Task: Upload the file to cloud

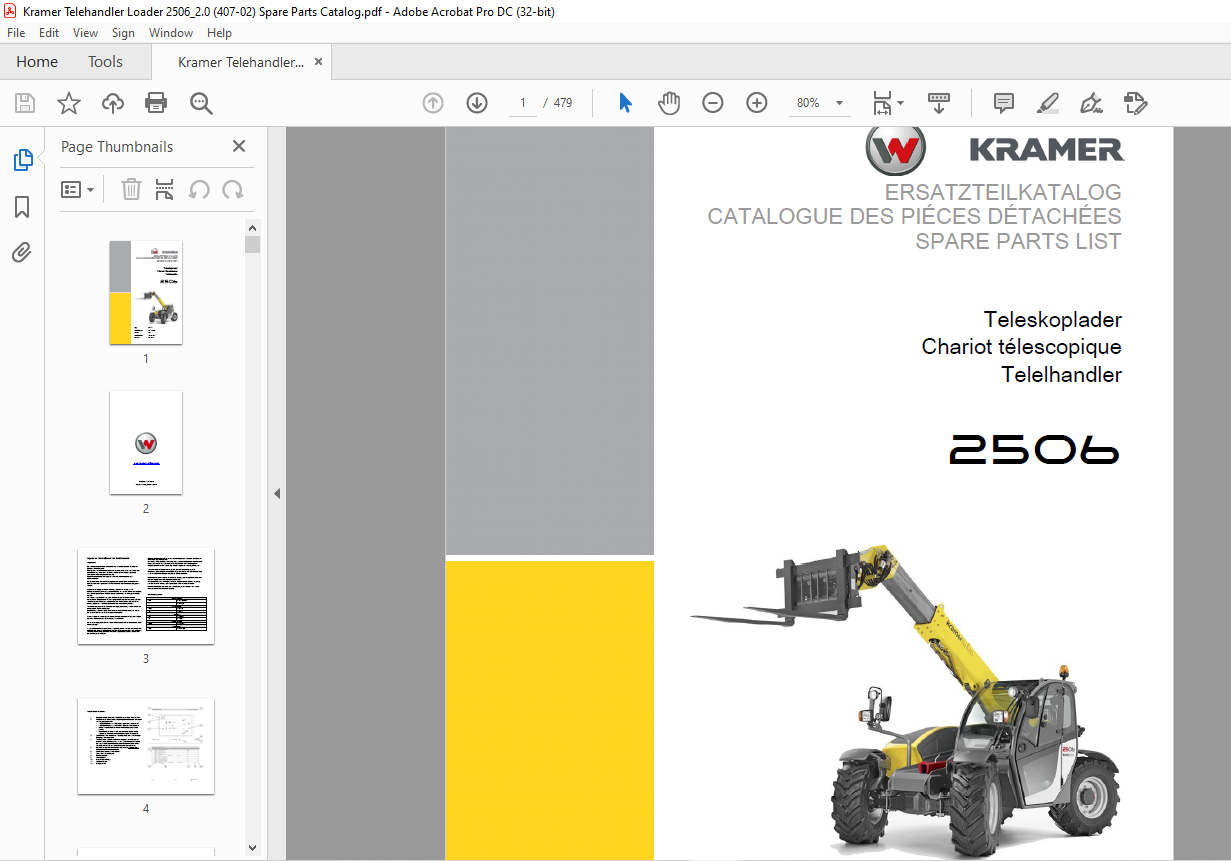Action: 113,103
